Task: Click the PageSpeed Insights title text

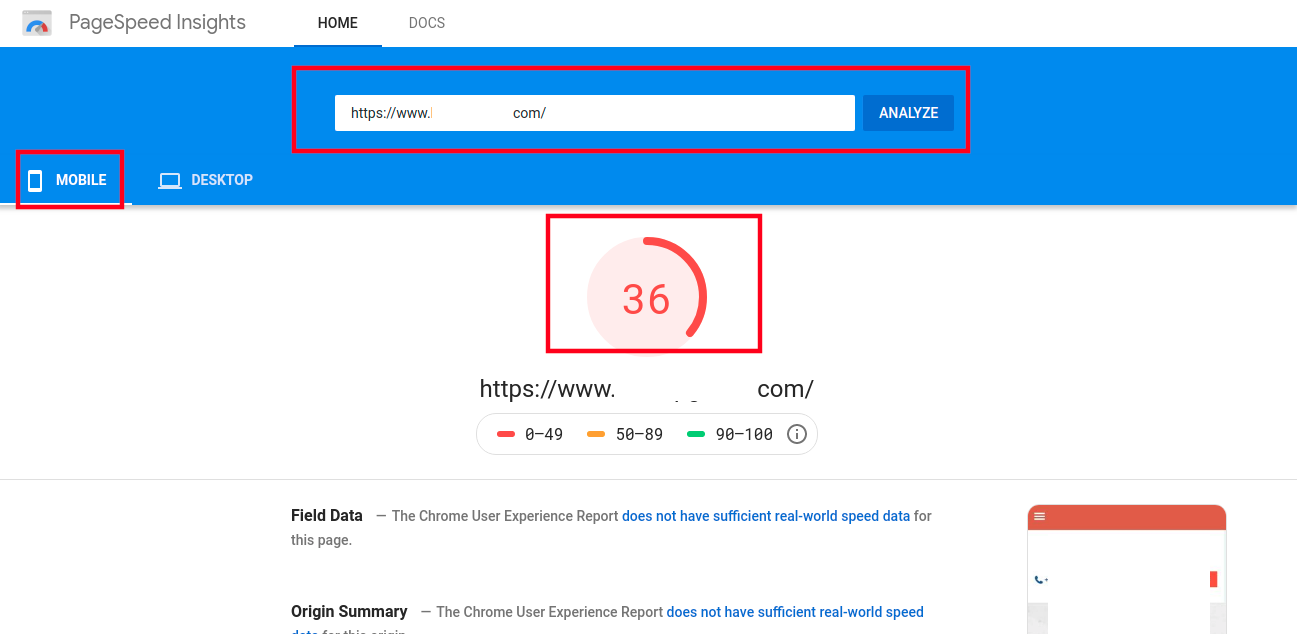Action: point(157,22)
